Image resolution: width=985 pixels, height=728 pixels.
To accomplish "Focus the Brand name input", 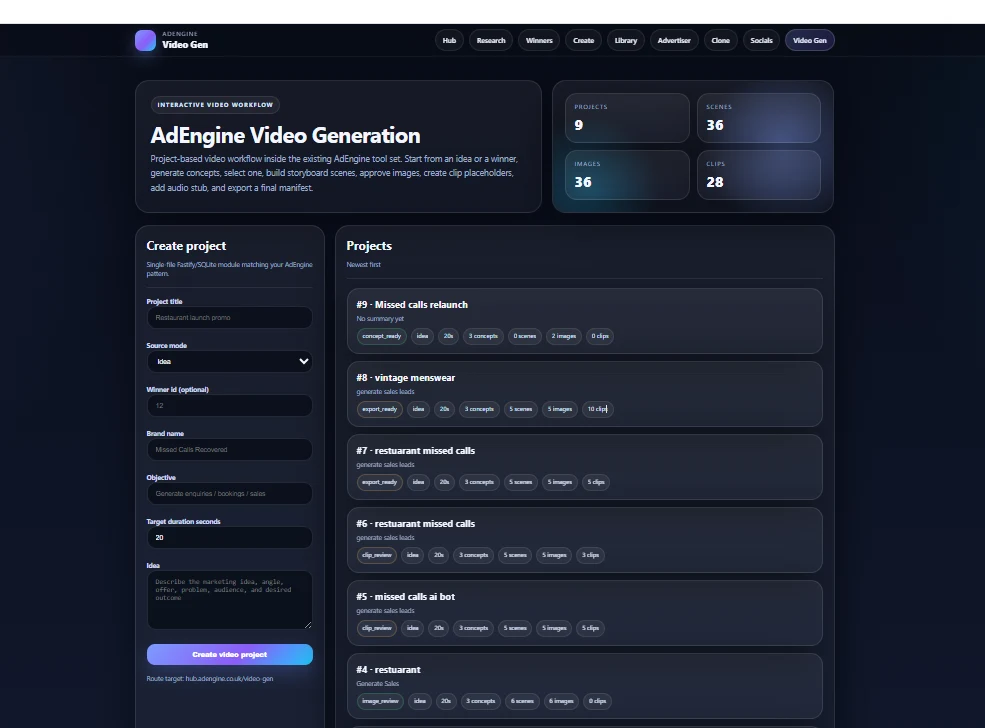I will click(229, 449).
